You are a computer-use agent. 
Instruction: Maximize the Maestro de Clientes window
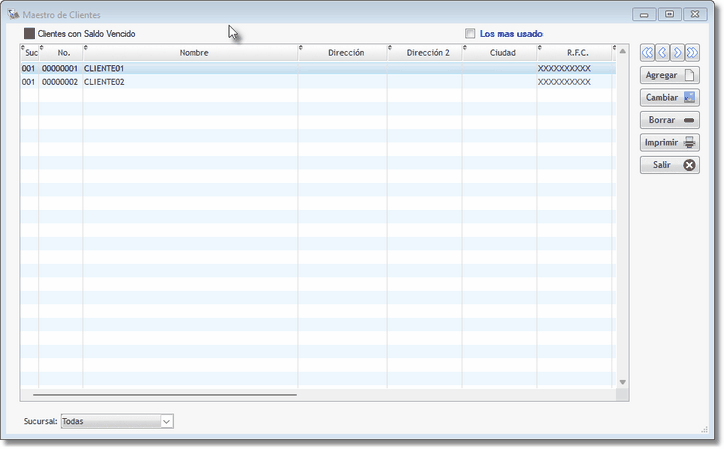pos(669,14)
